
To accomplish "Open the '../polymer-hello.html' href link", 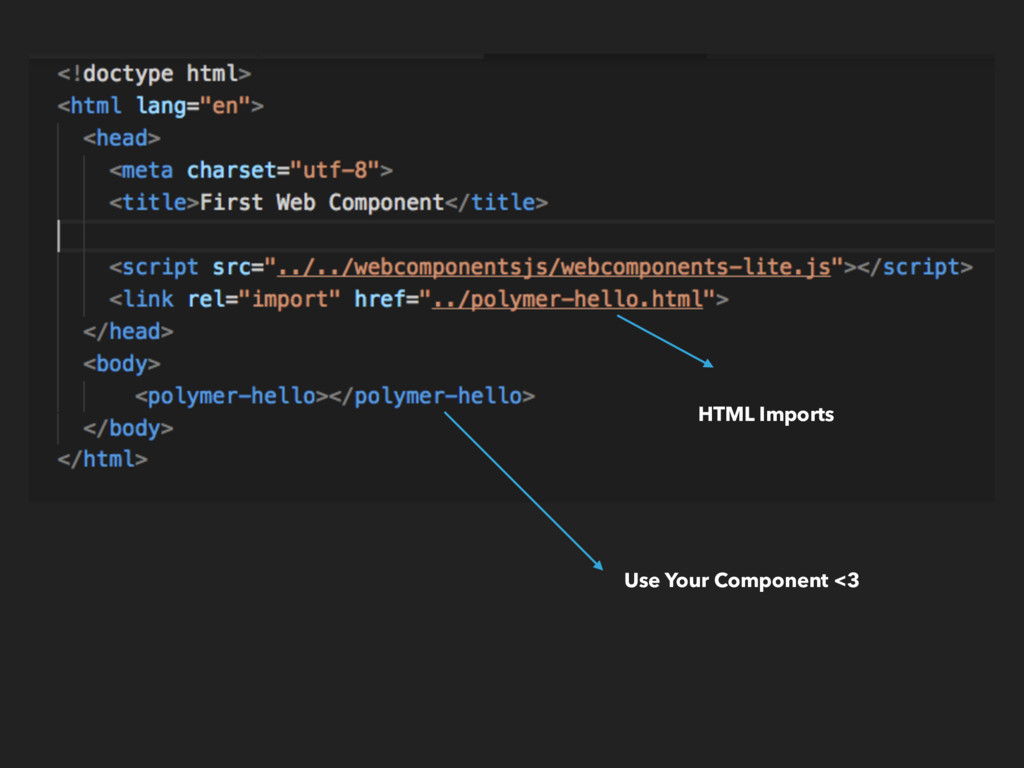I will coord(568,299).
